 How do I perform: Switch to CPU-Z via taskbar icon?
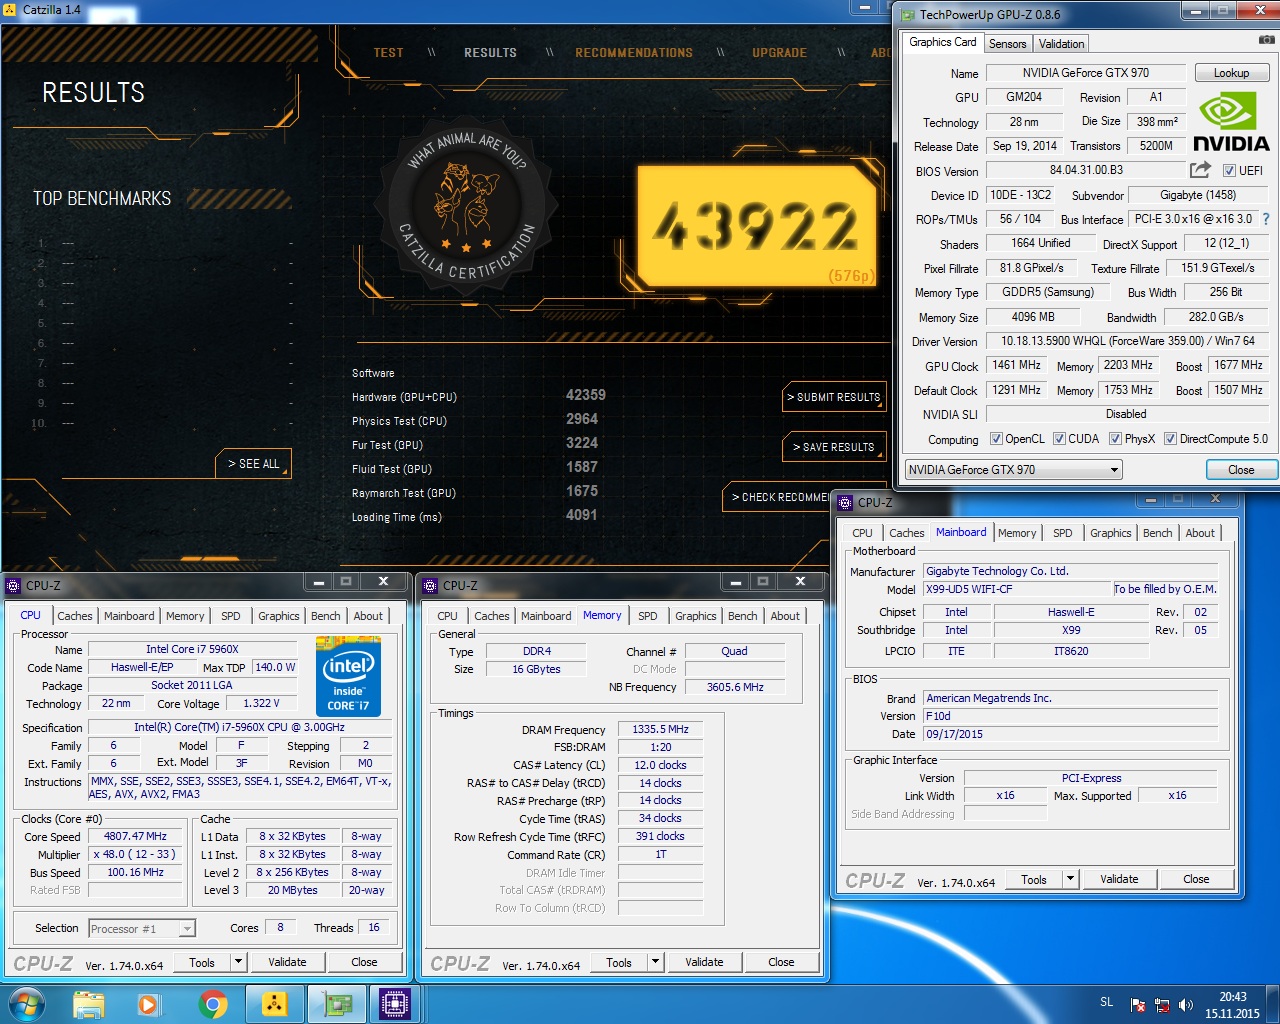click(x=396, y=1004)
